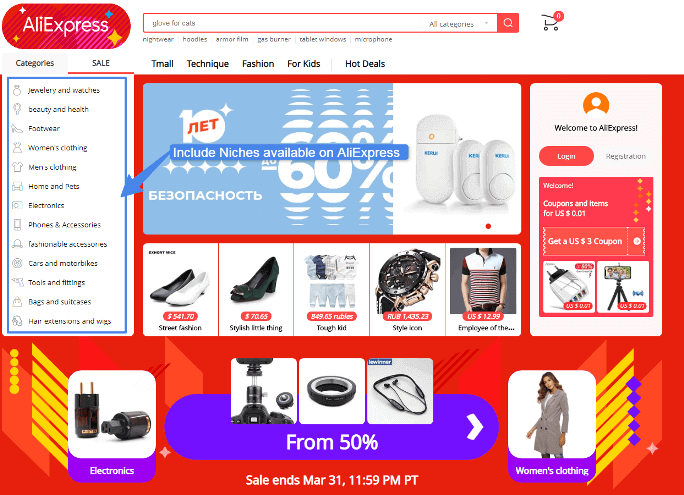
Task: Click the Jewelery and watches ring icon
Action: [x=17, y=90]
